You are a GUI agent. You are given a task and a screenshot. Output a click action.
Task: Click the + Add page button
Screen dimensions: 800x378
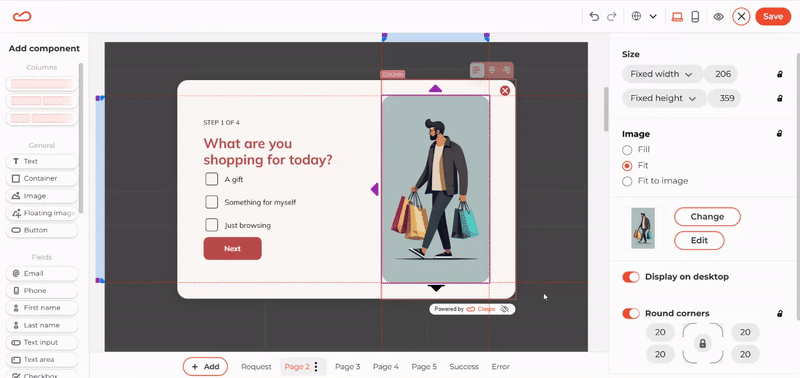tap(205, 366)
